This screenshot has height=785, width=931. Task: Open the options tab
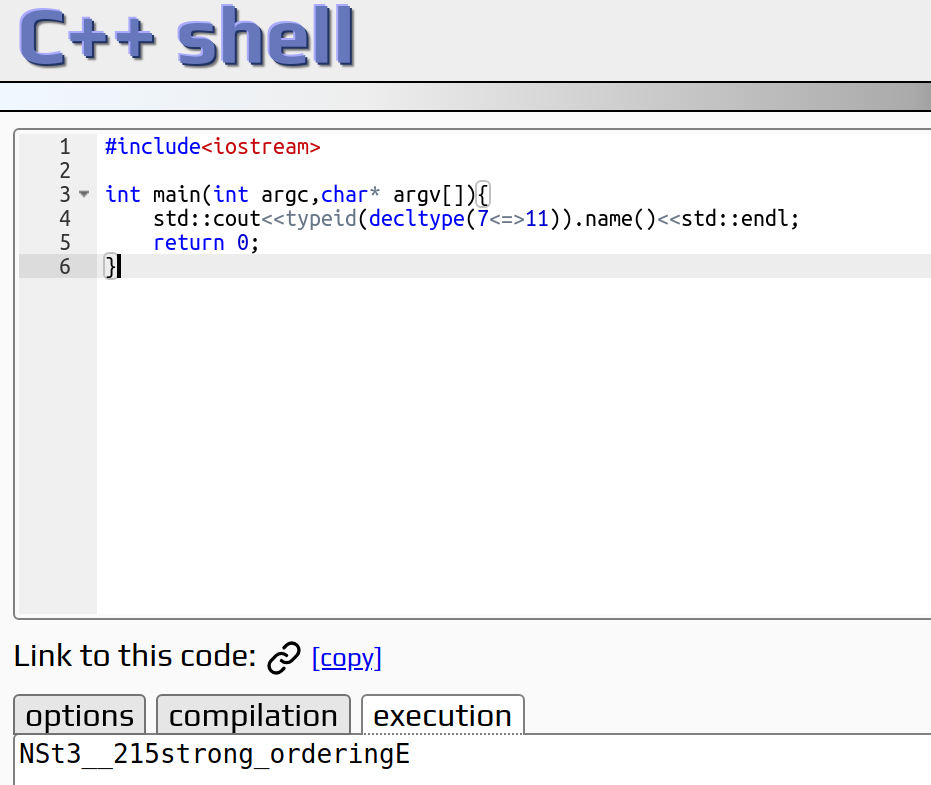tap(80, 715)
